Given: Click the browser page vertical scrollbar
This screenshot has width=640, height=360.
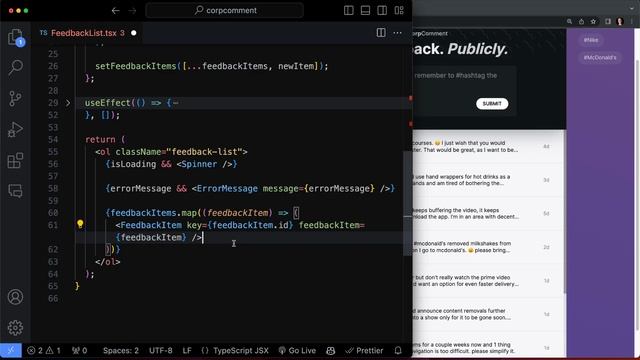Looking at the screenshot, I should point(637,195).
